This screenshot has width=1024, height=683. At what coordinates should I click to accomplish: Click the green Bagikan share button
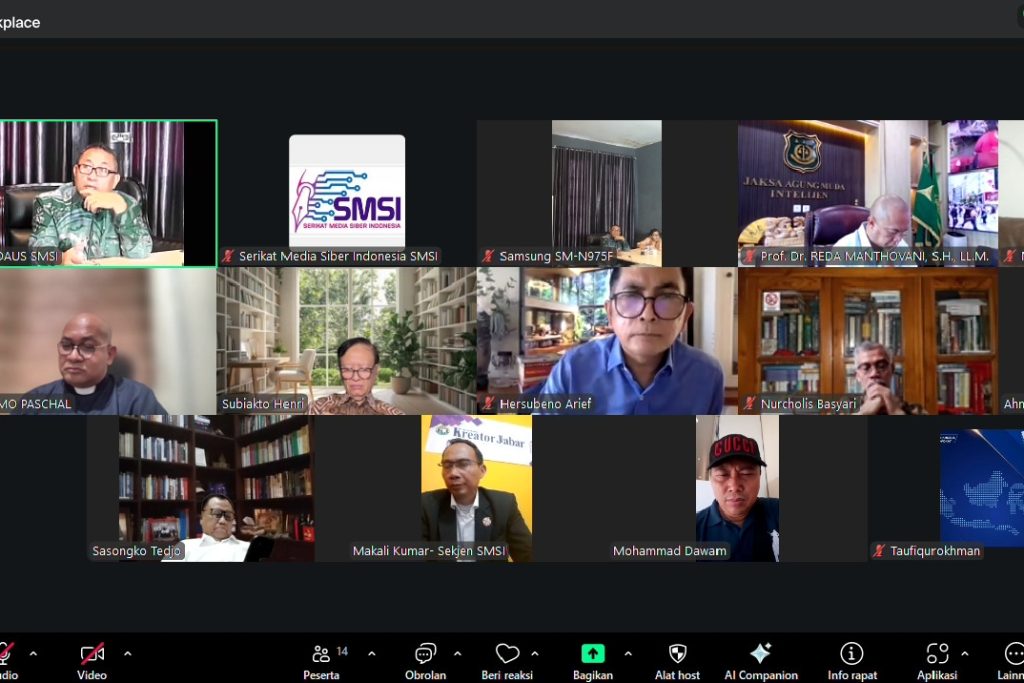(593, 654)
